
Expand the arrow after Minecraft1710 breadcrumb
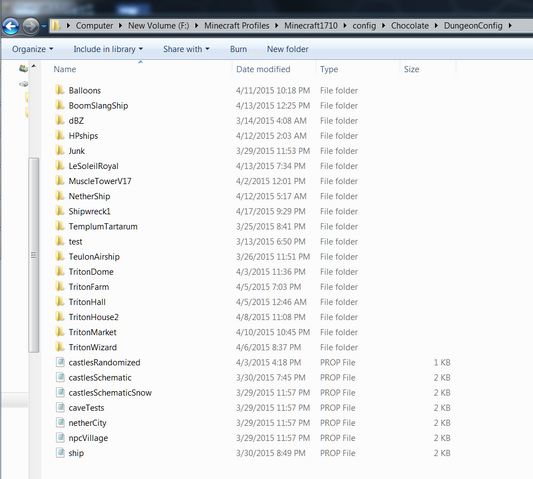pyautogui.click(x=345, y=25)
